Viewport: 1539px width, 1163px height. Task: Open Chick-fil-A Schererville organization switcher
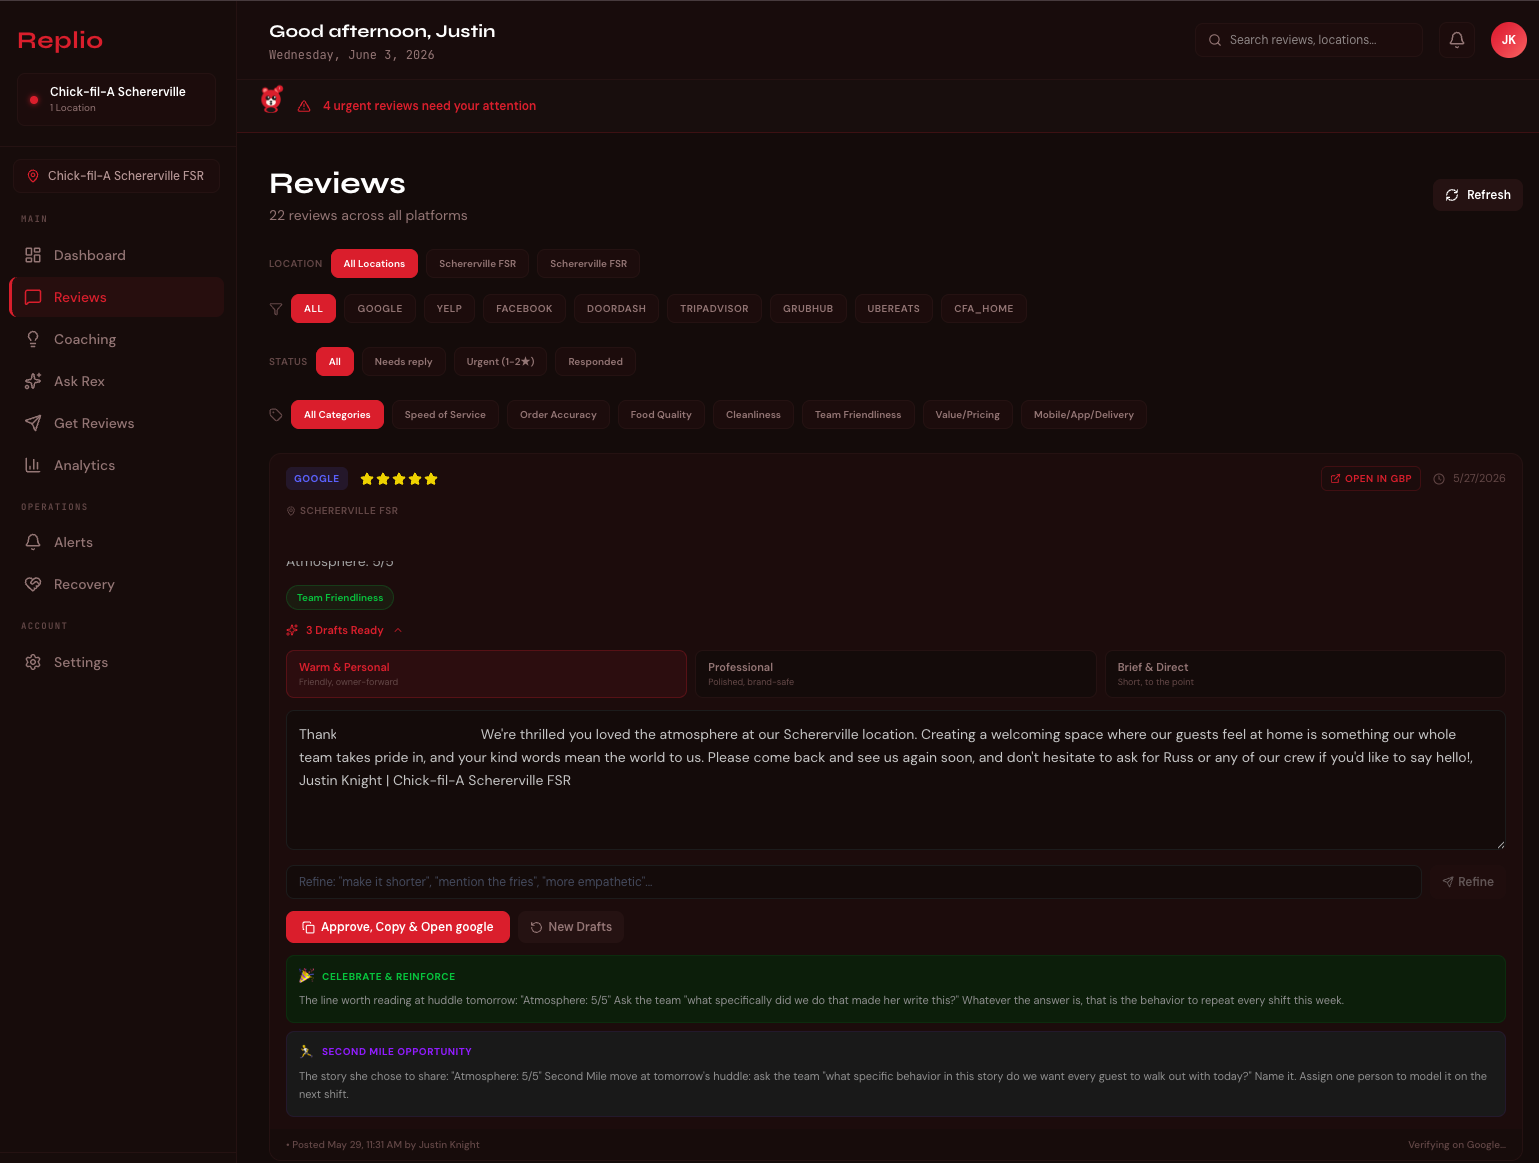pyautogui.click(x=116, y=99)
